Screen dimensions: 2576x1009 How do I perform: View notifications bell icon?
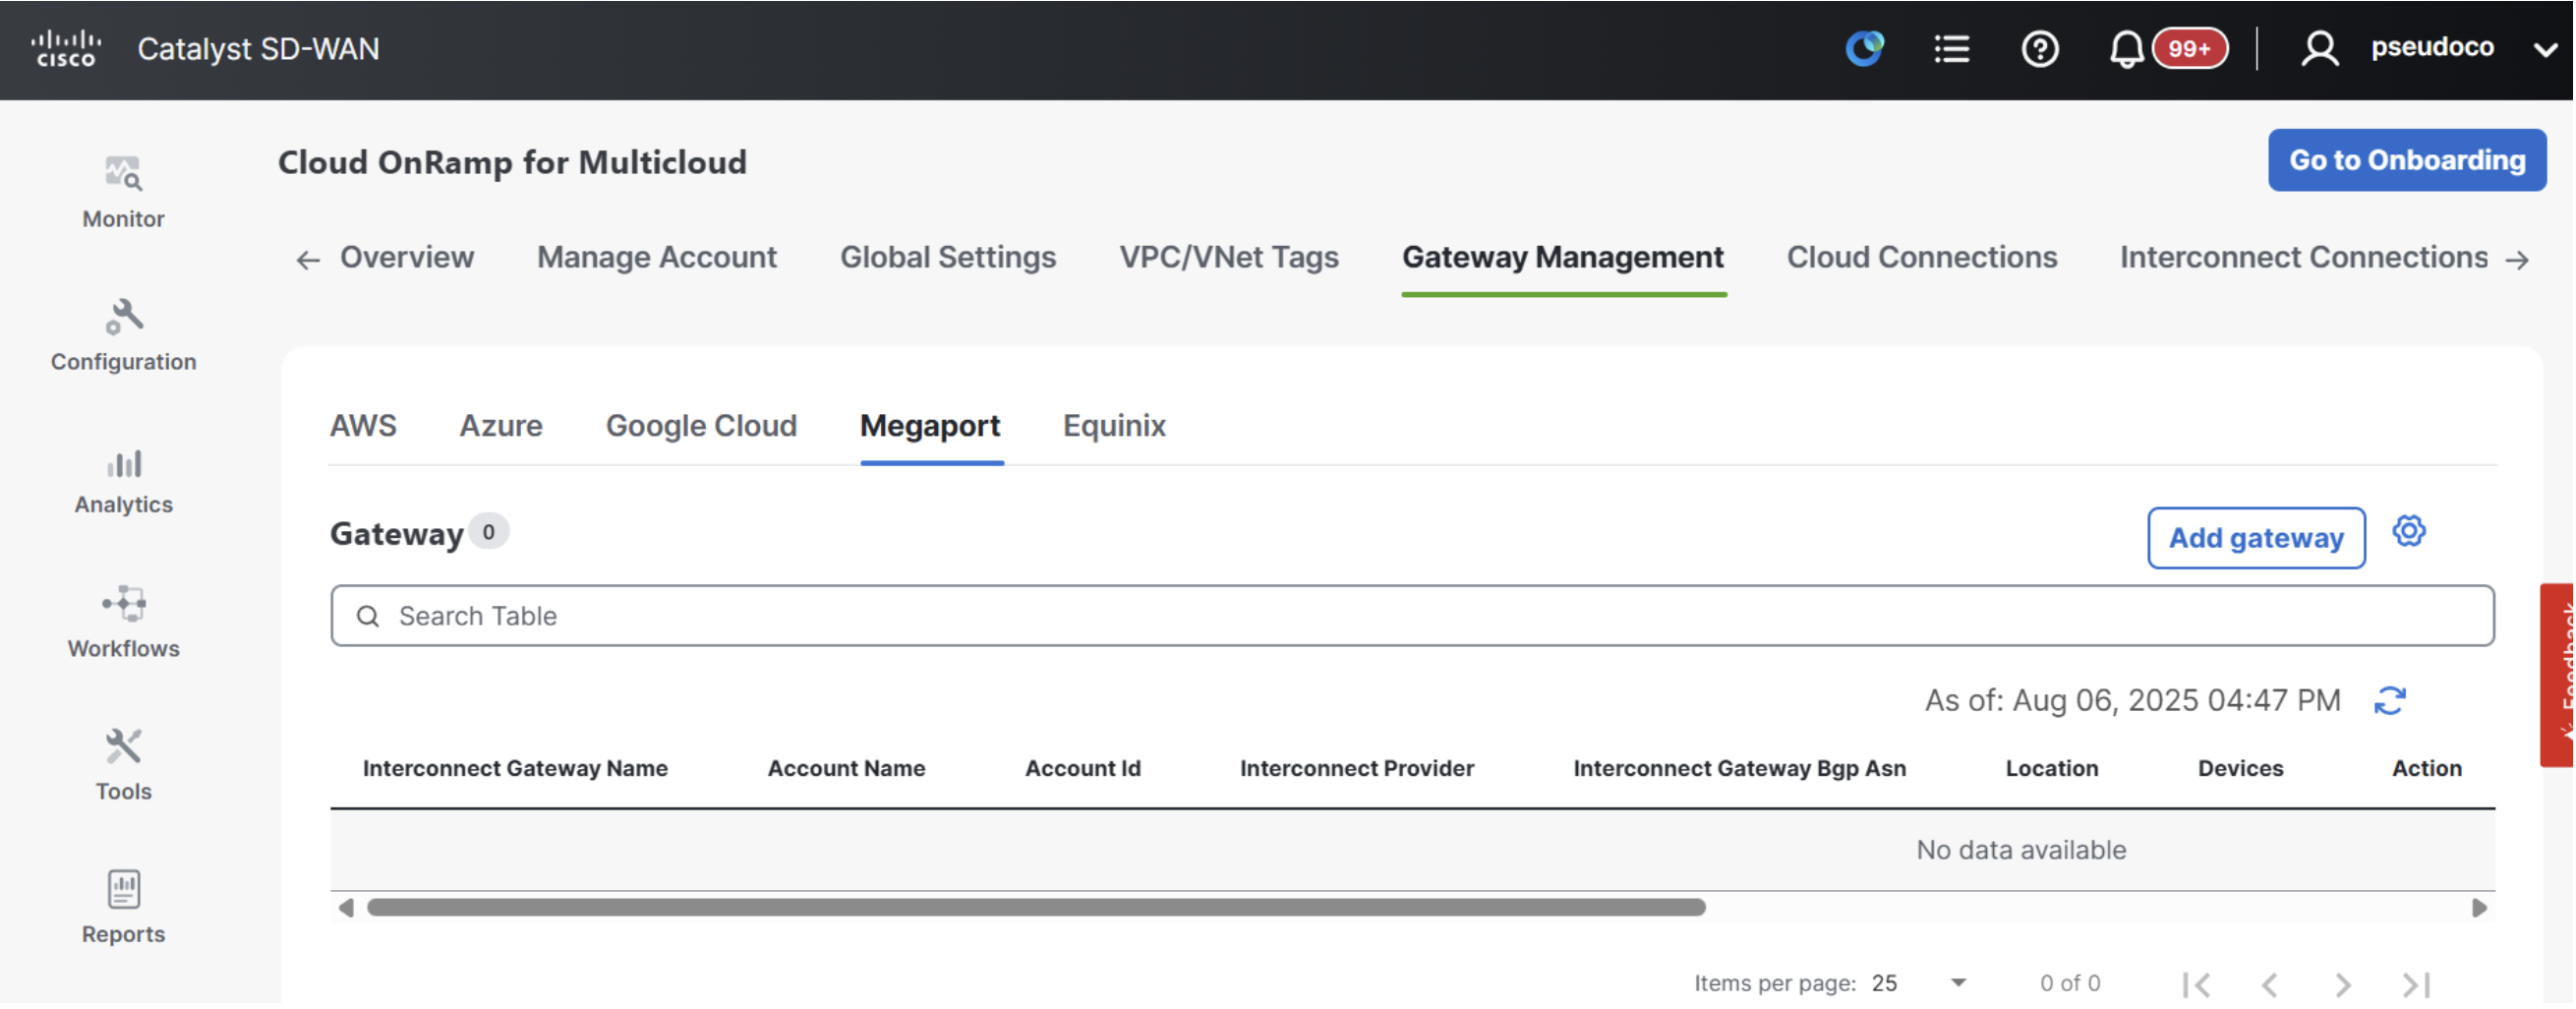2128,48
